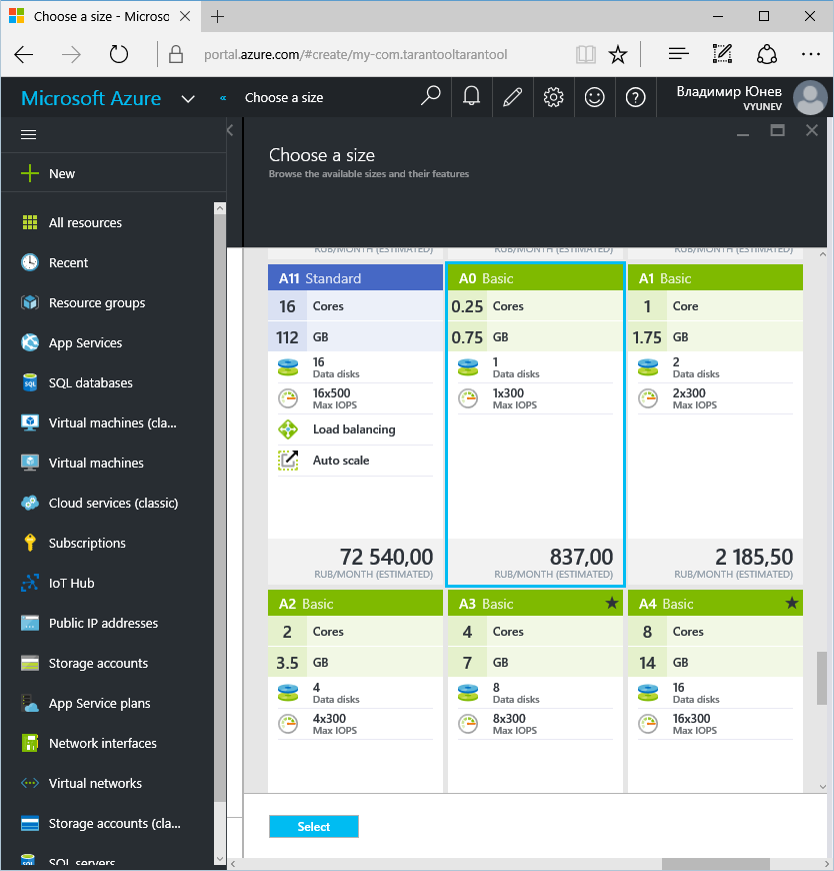Open Public IP addresses icon
Viewport: 834px width, 871px height.
coord(29,623)
